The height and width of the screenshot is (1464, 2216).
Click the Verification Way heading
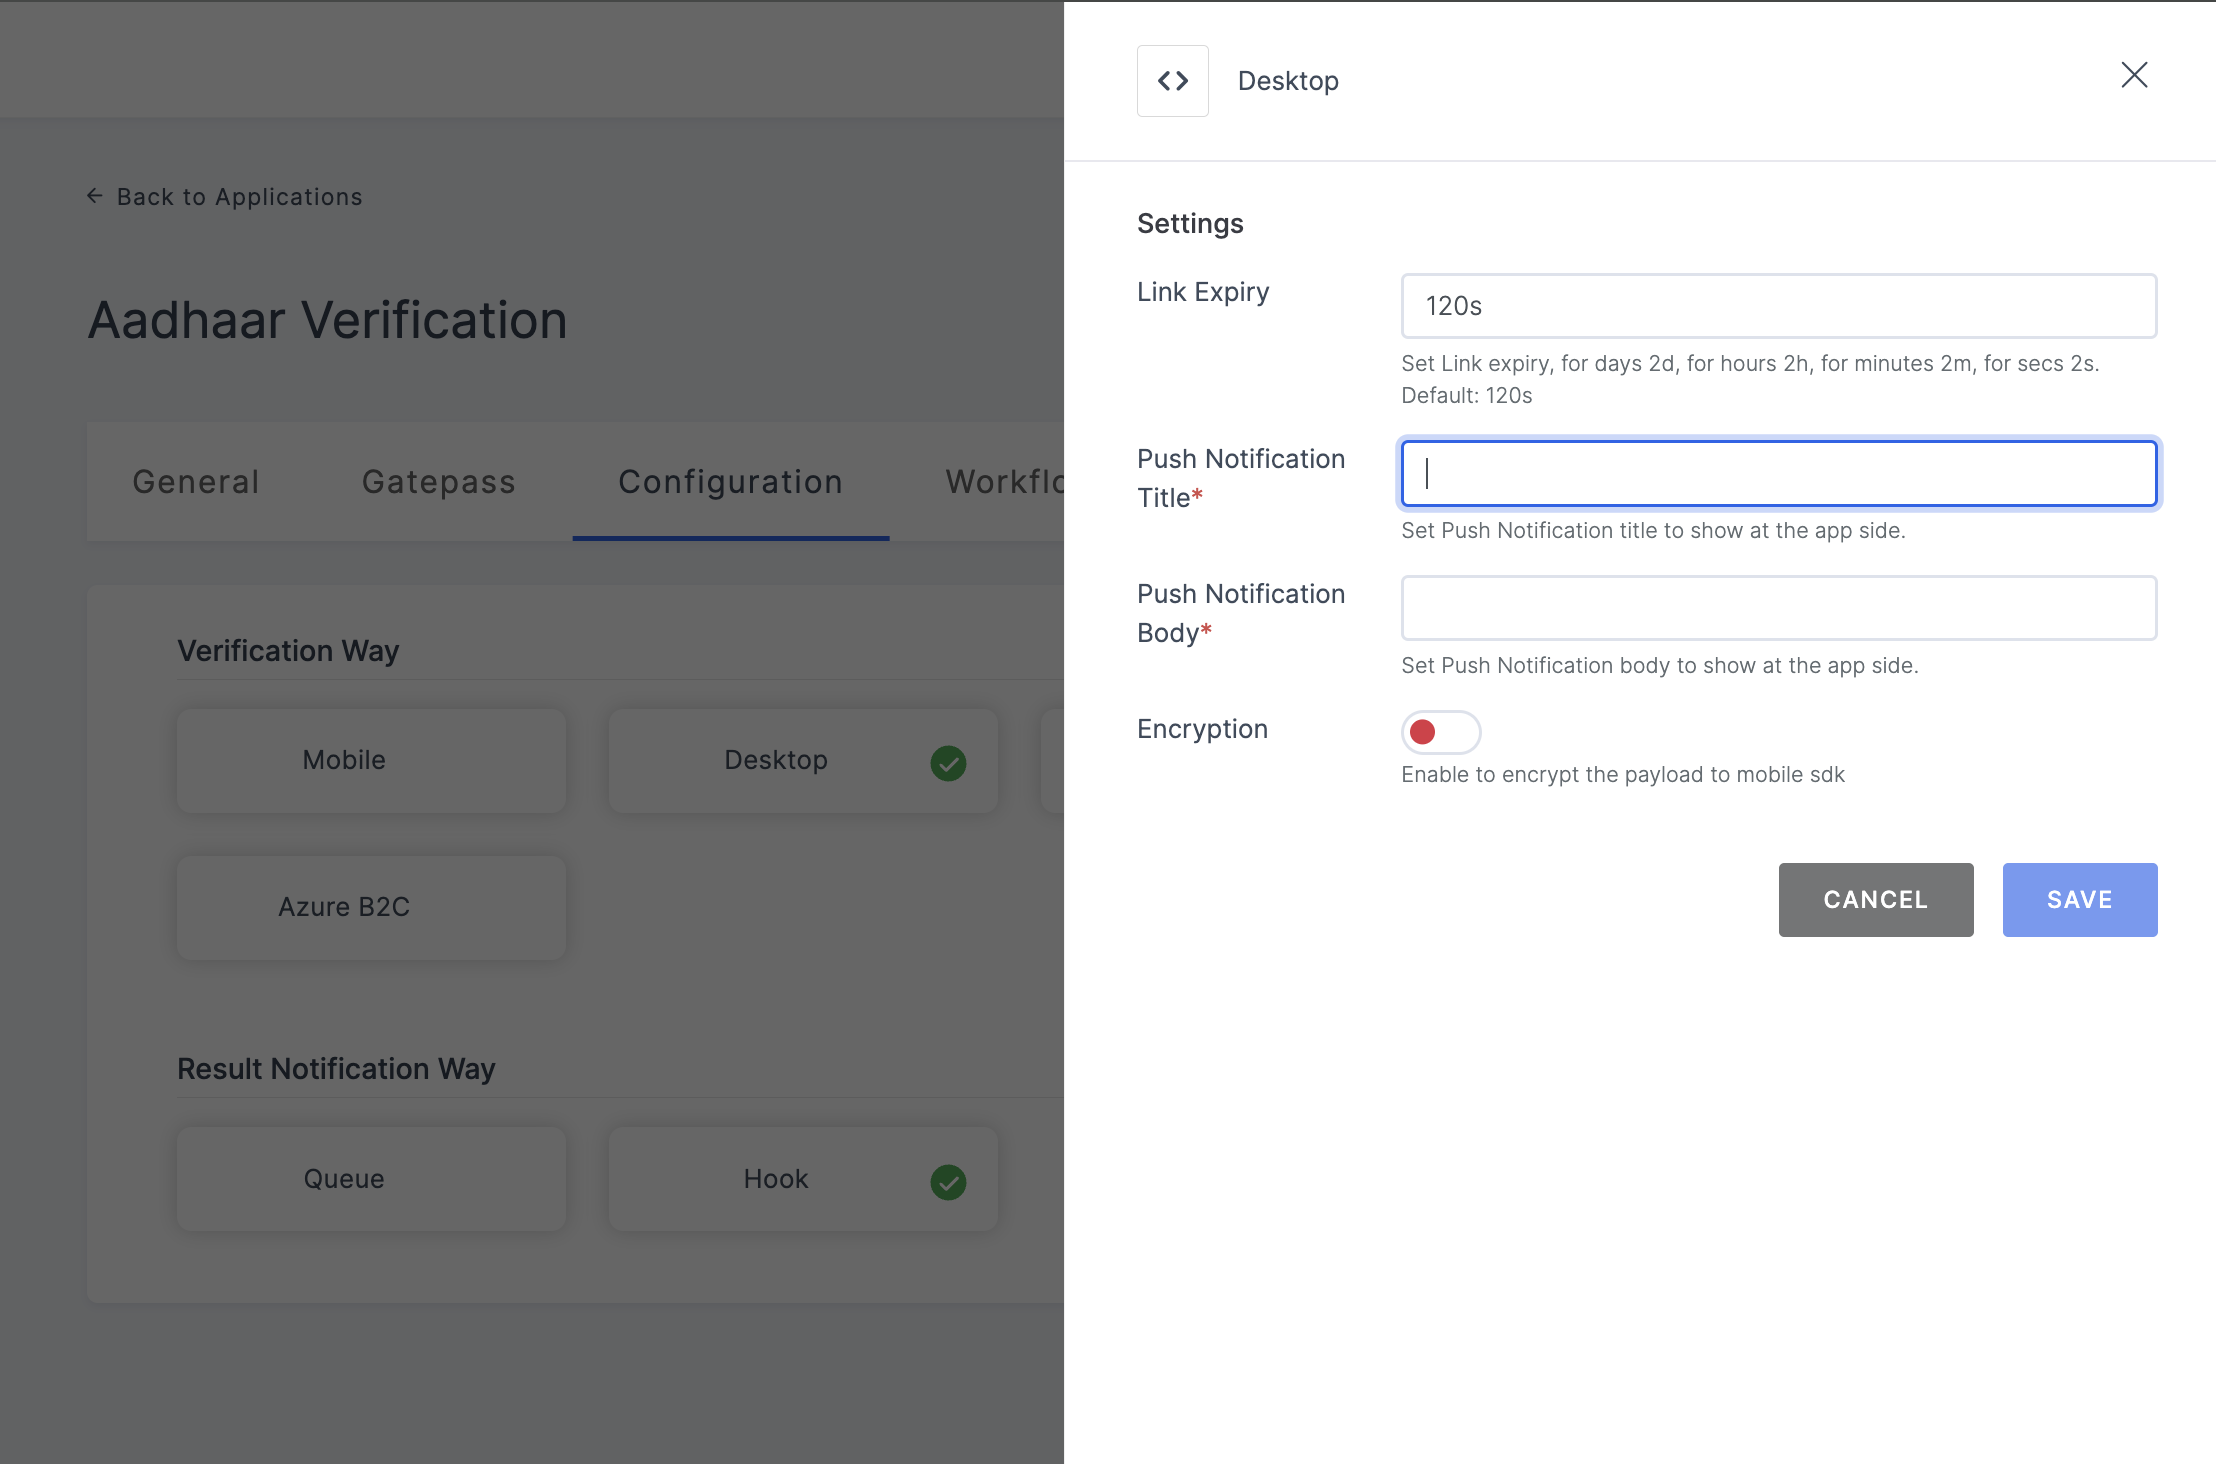[288, 651]
